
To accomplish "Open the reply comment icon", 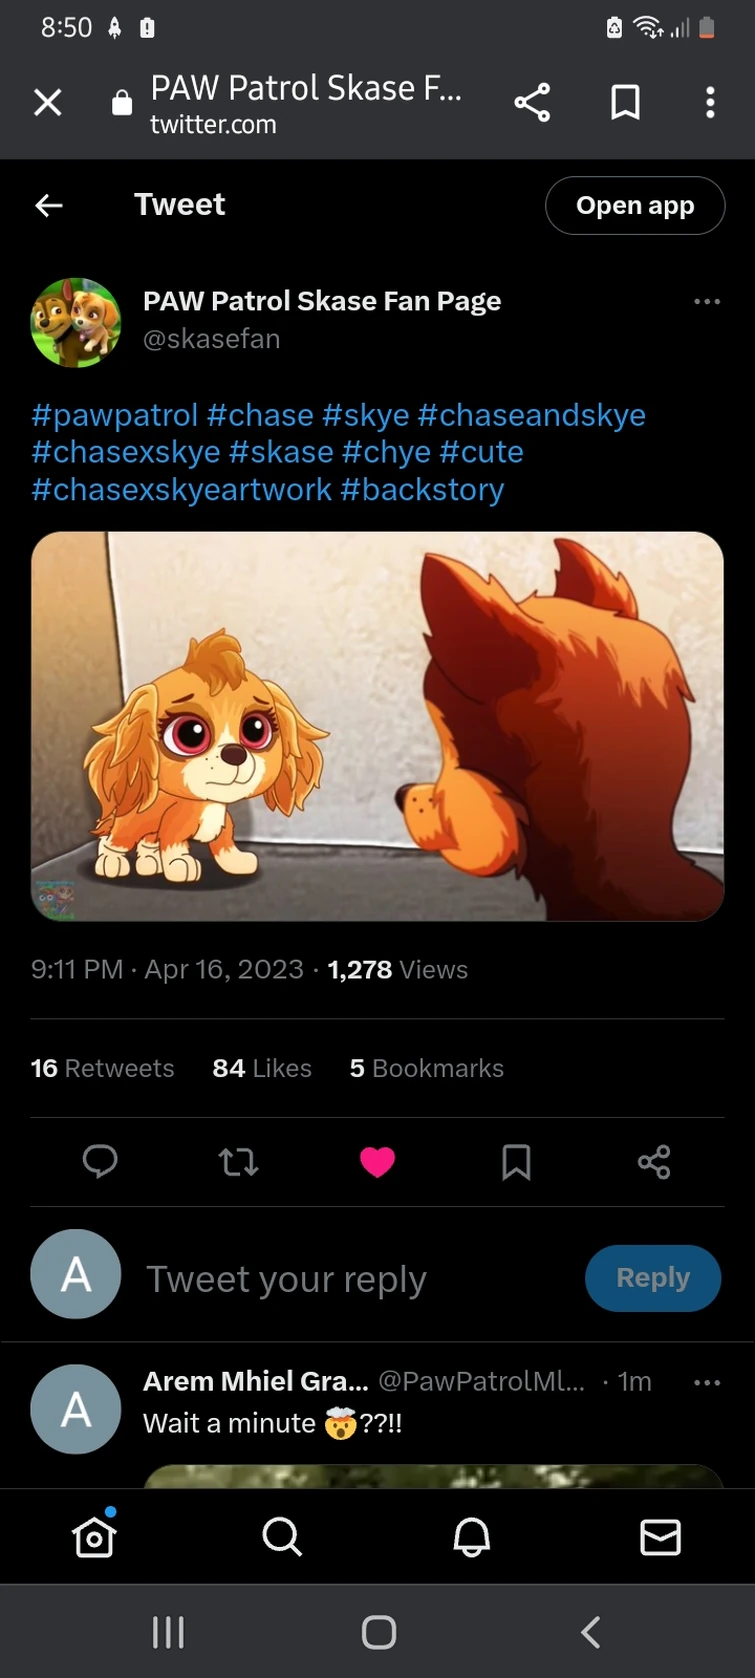I will (x=100, y=1162).
